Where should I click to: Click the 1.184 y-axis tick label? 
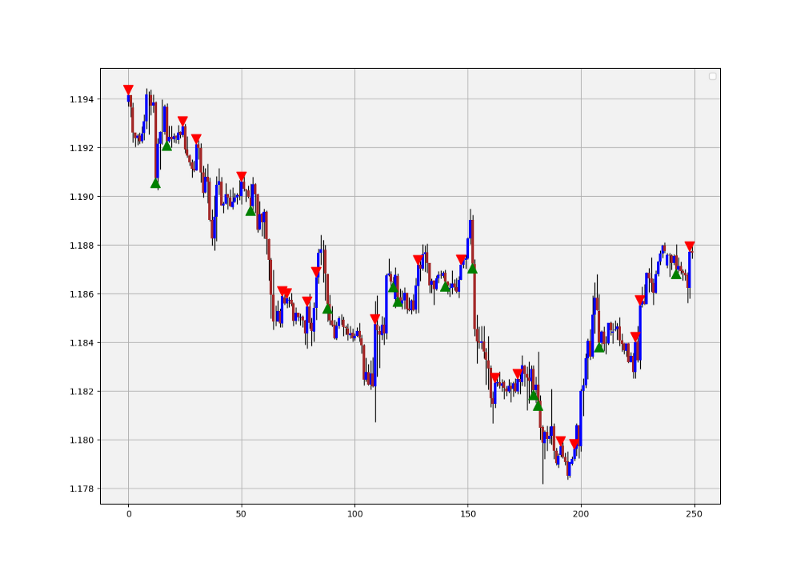[x=82, y=342]
